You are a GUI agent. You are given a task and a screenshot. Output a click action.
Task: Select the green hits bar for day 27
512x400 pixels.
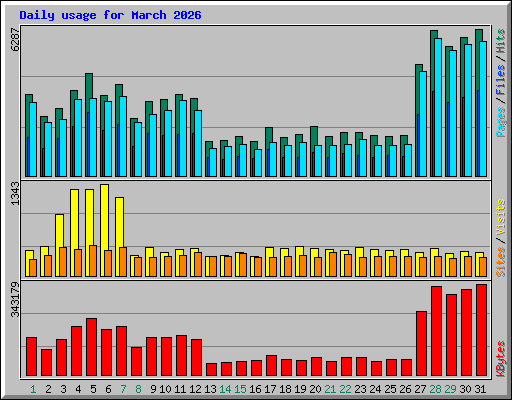click(x=418, y=121)
